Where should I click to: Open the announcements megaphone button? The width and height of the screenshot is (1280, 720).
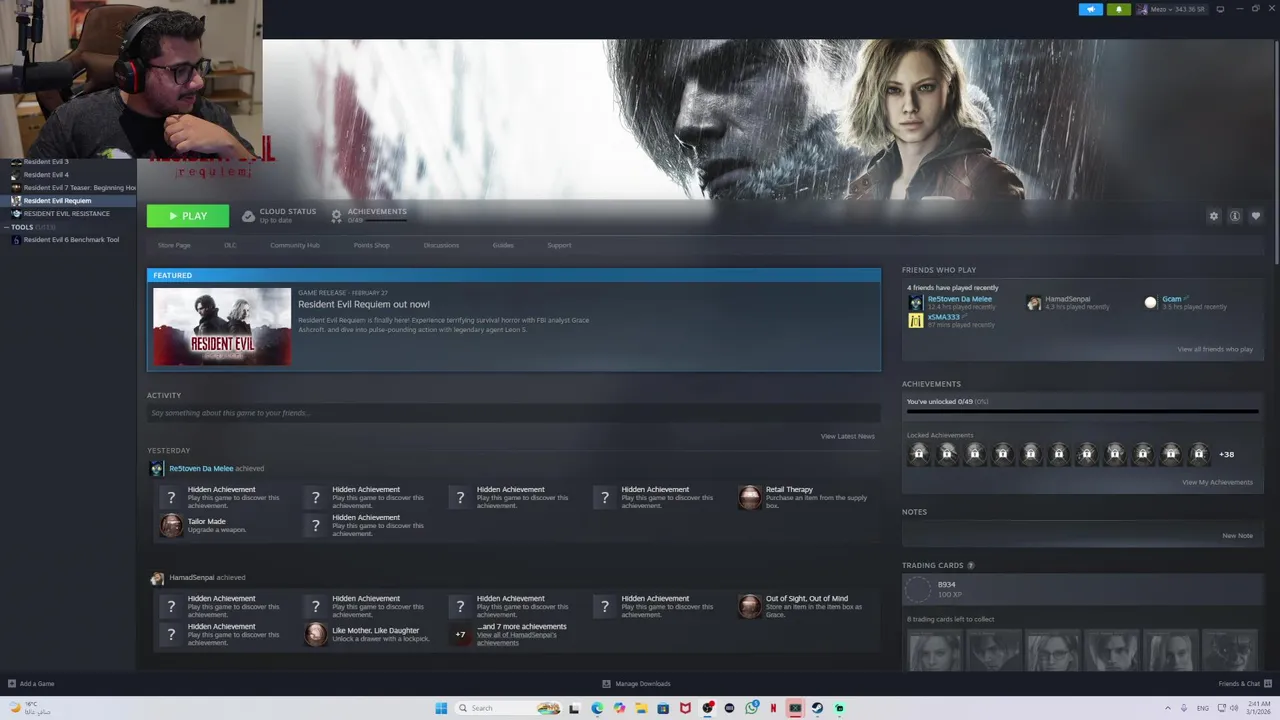pyautogui.click(x=1090, y=9)
